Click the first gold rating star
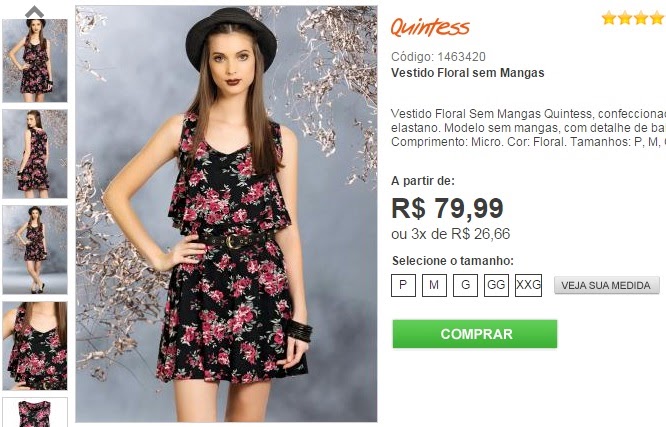This screenshot has height=427, width=666. tap(609, 18)
